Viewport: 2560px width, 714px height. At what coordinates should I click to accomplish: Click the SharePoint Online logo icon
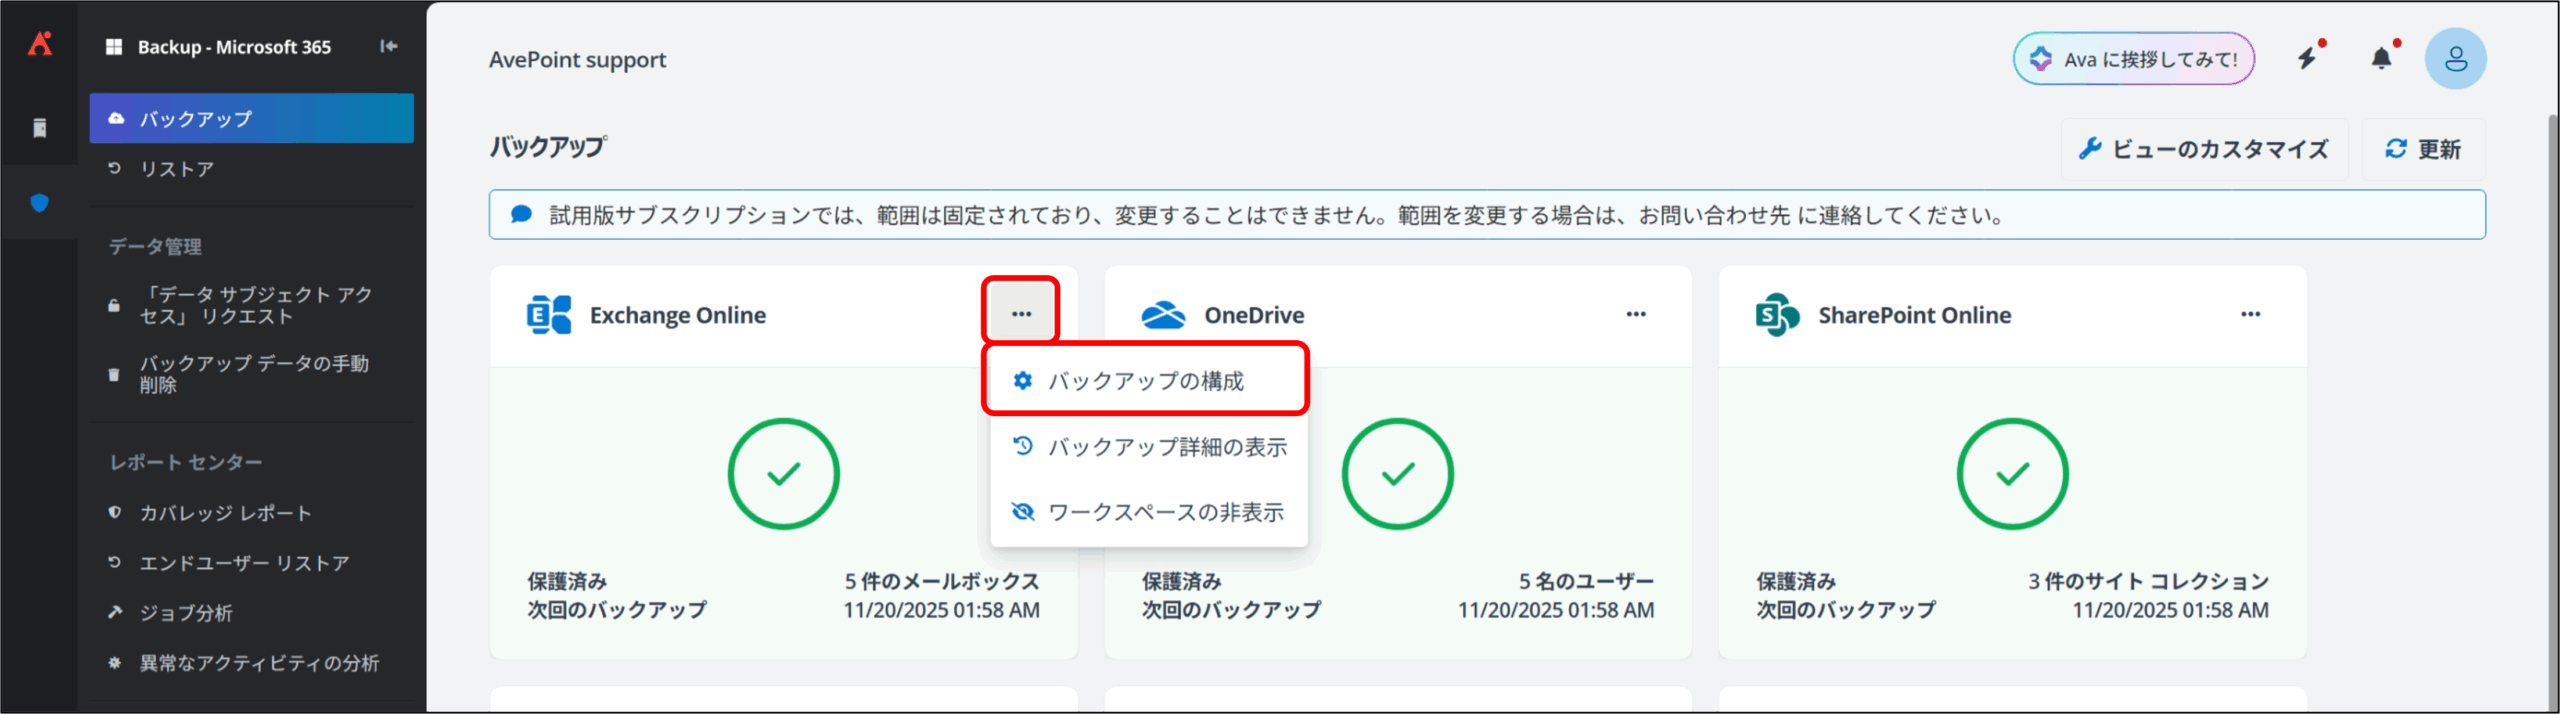(x=1777, y=315)
